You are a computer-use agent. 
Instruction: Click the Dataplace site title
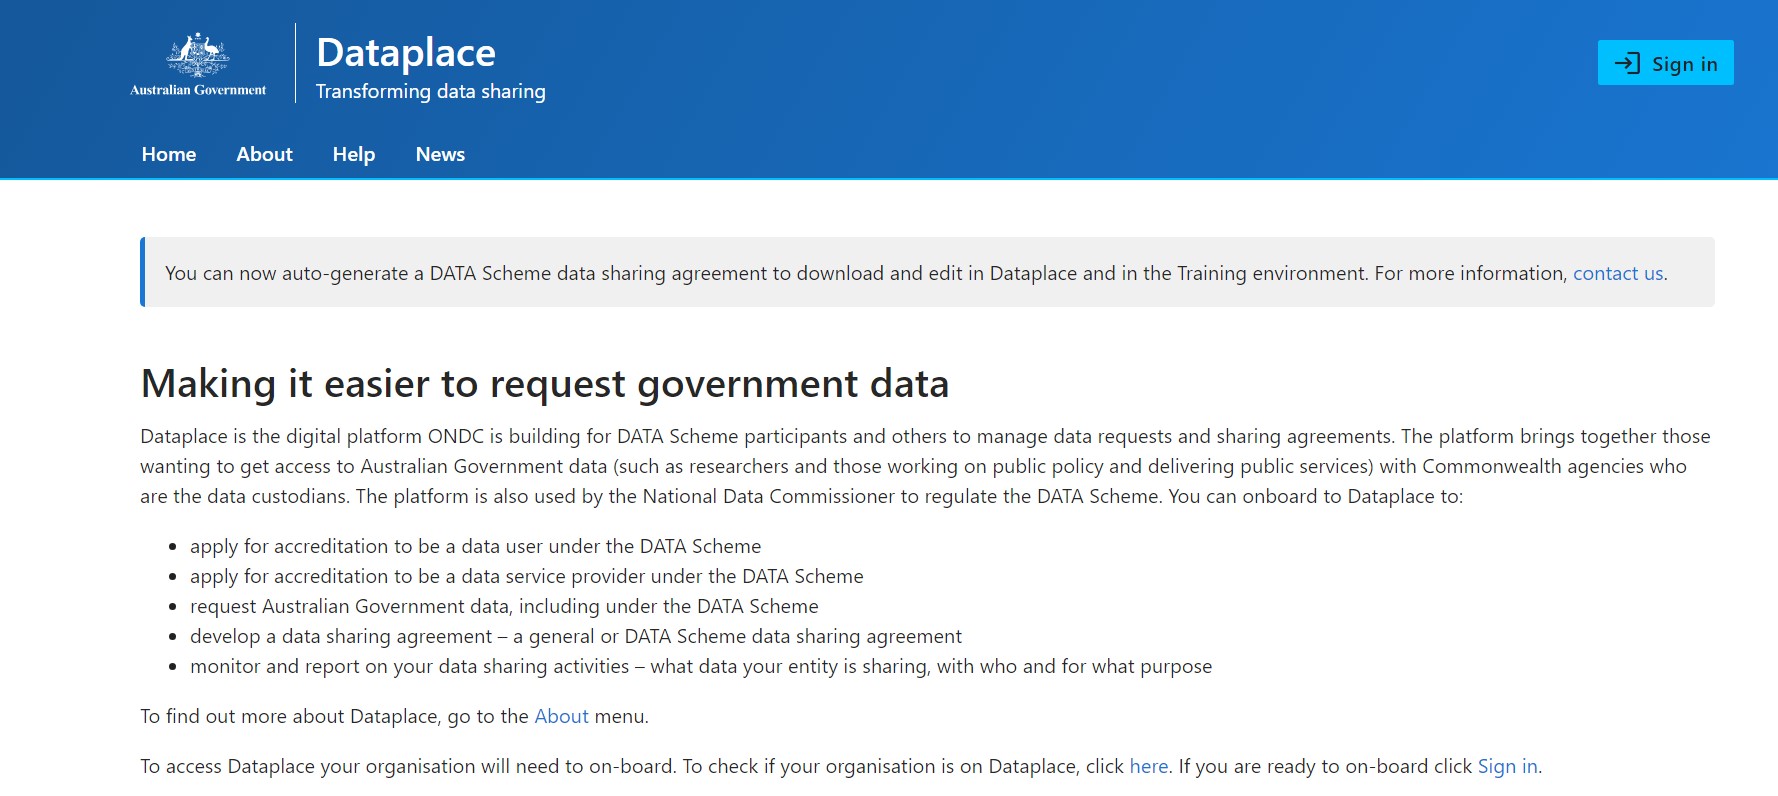[x=406, y=52]
